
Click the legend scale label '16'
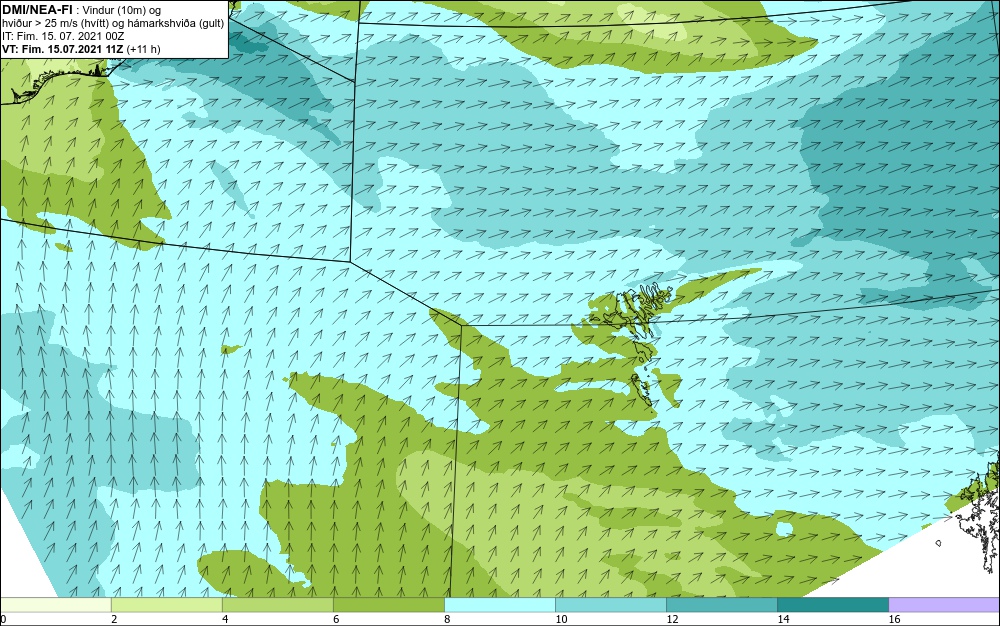(x=894, y=619)
